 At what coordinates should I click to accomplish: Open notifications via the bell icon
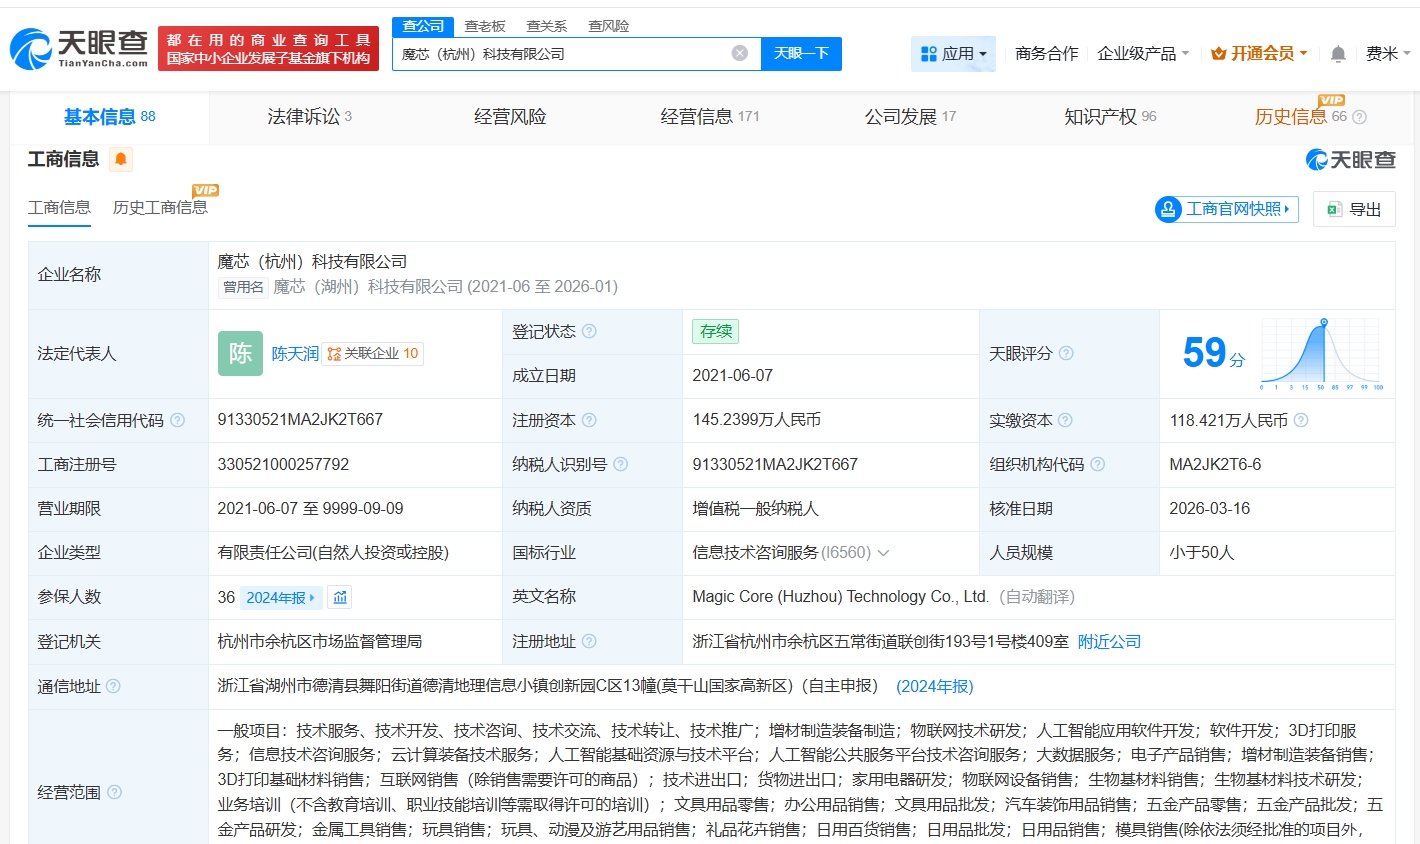click(1338, 54)
